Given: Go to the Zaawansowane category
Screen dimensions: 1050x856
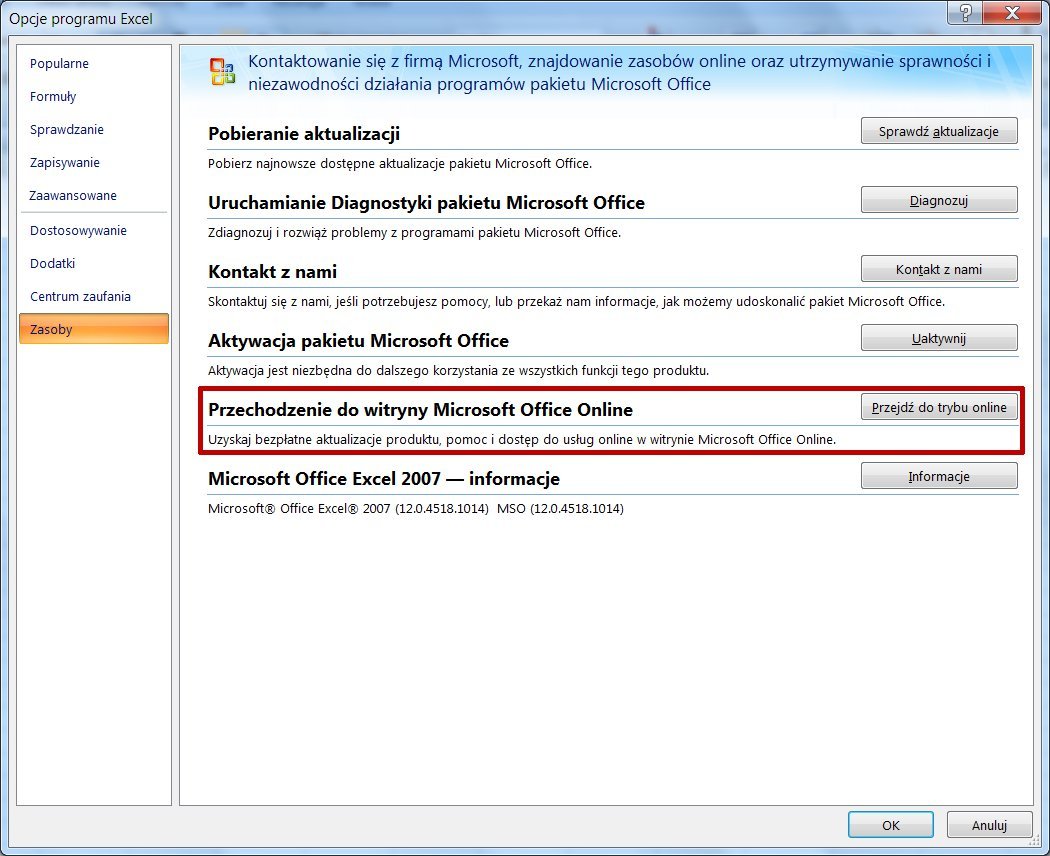Looking at the screenshot, I should tap(93, 196).
